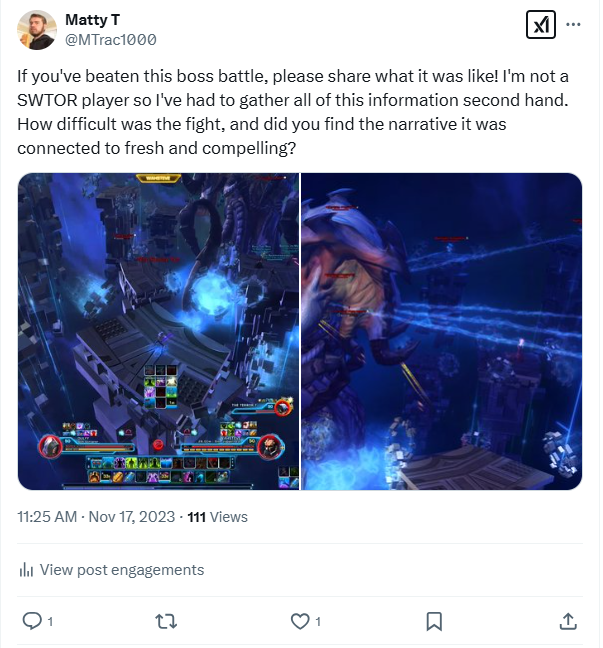Click the Grok xI icon

[x=541, y=24]
